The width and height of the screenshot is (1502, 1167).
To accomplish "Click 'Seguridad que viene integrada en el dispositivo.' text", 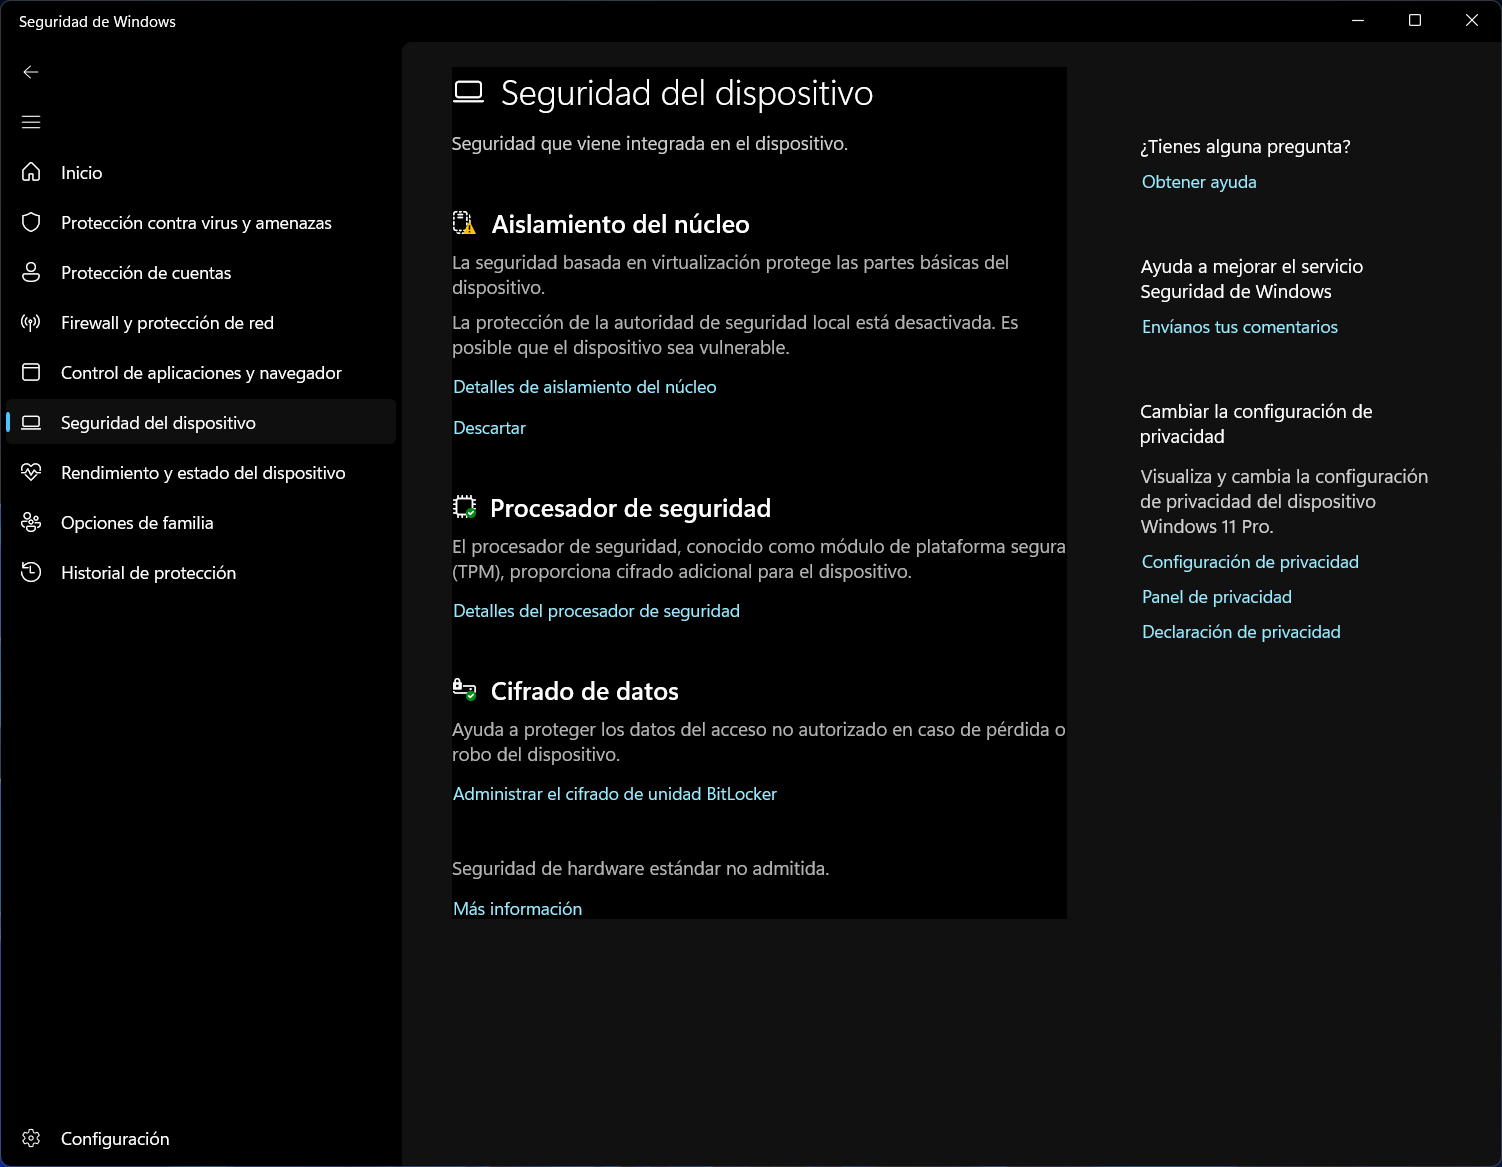I will (x=650, y=144).
